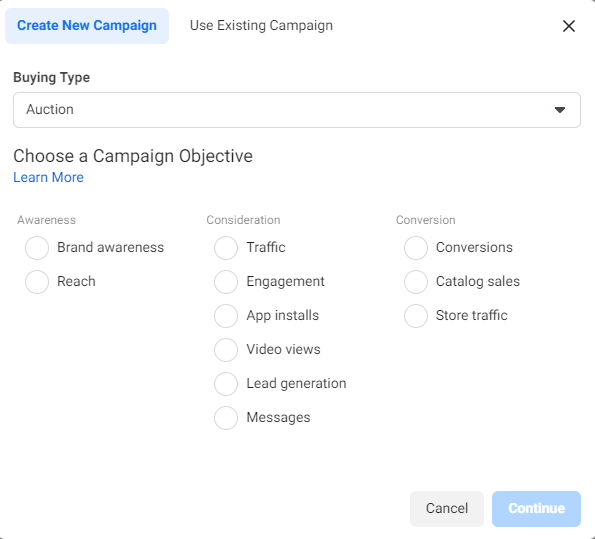Switch to Create New Campaign tab
This screenshot has height=539, width=595.
coord(87,26)
